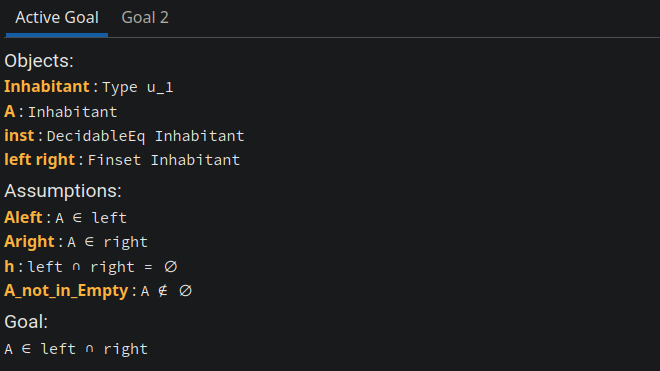The image size is (660, 371).
Task: Click the left right Finset line
Action: [x=122, y=160]
